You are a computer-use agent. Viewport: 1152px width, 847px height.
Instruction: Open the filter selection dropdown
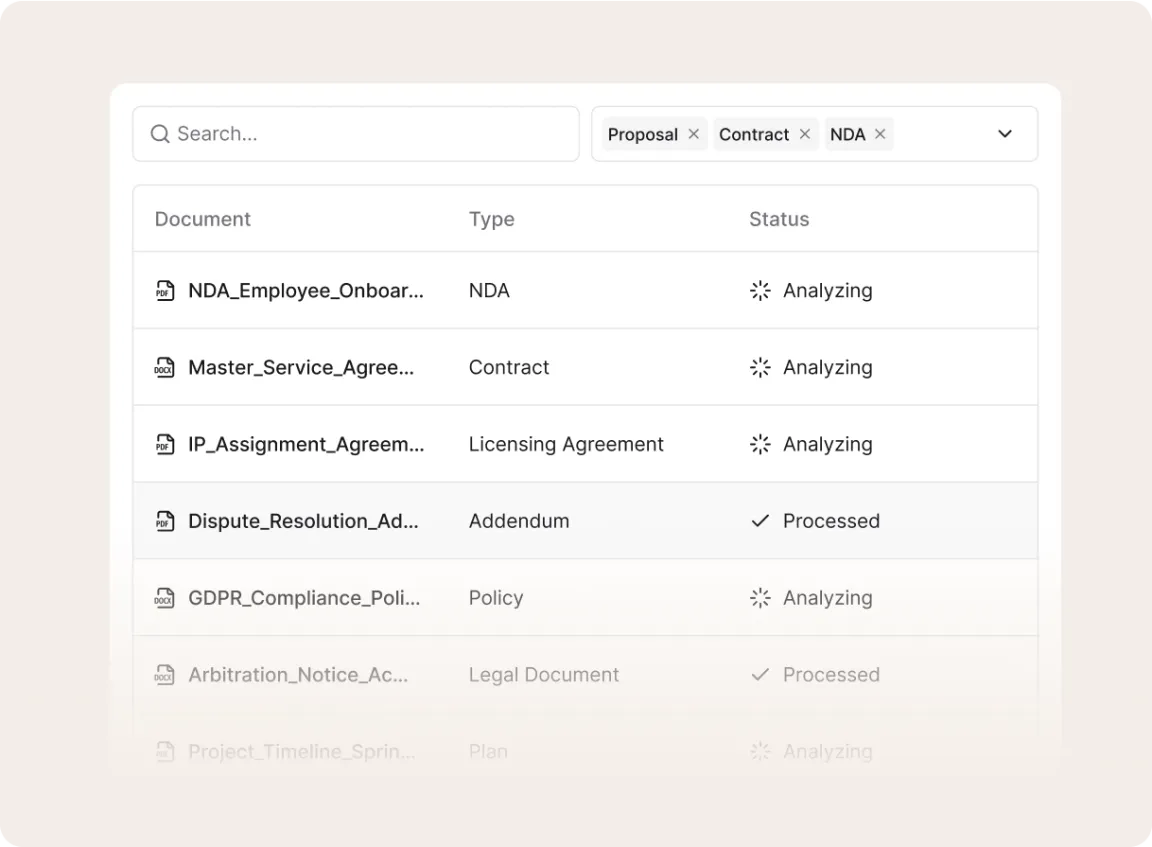[x=1005, y=133]
